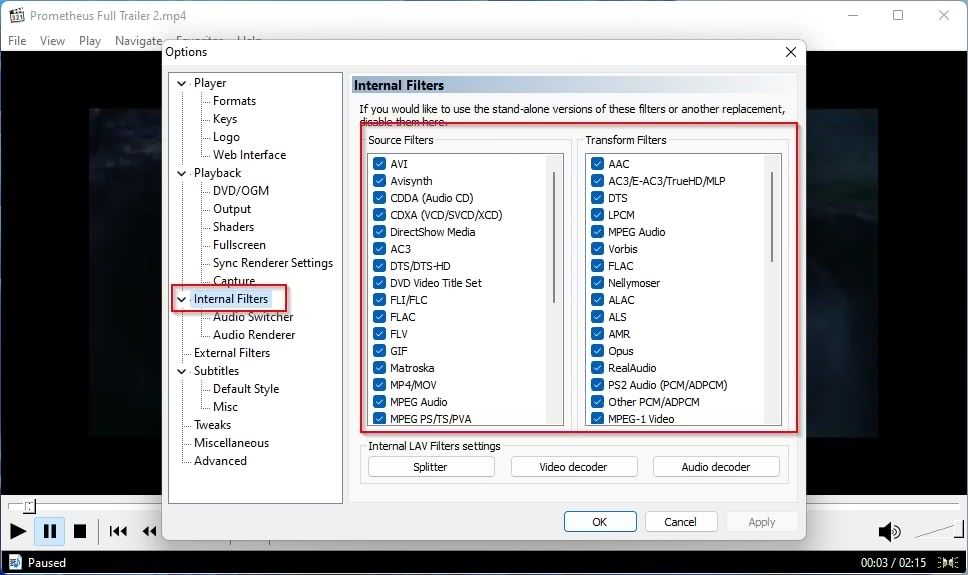
Task: Open the Play menu
Action: pos(90,41)
